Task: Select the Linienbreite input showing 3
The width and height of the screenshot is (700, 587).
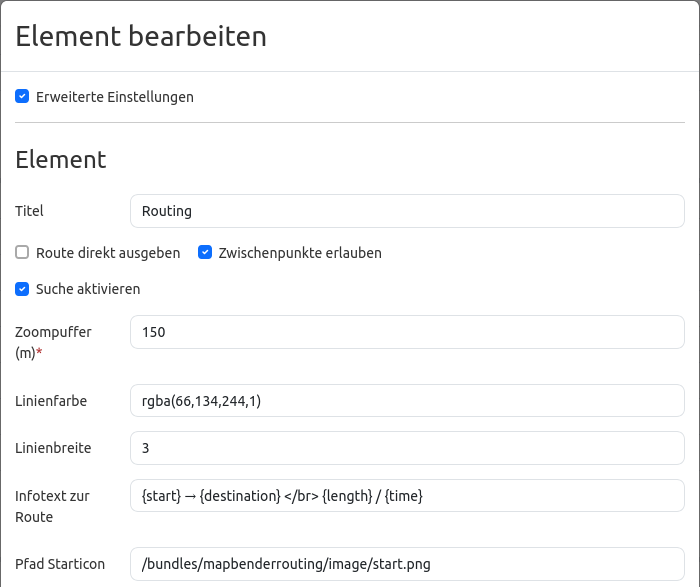Action: point(407,448)
